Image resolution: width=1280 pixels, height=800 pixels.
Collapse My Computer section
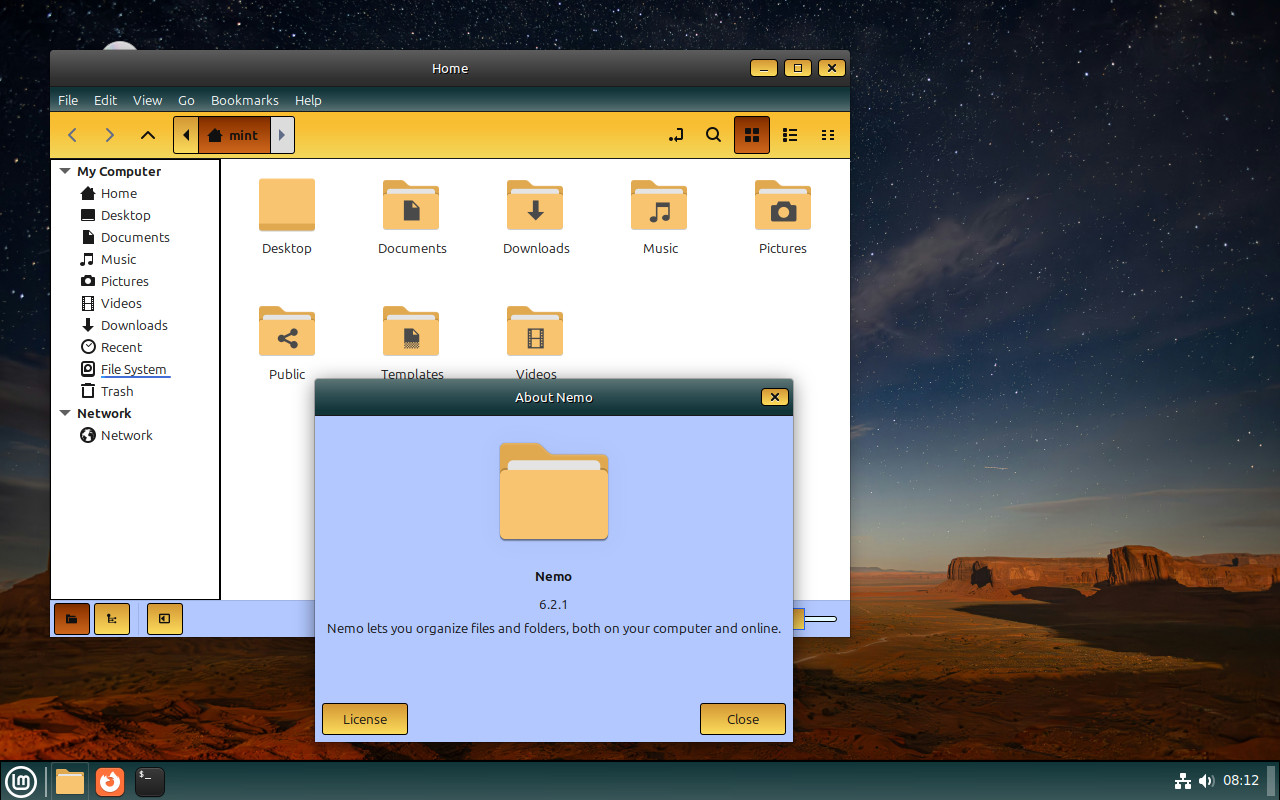65,171
